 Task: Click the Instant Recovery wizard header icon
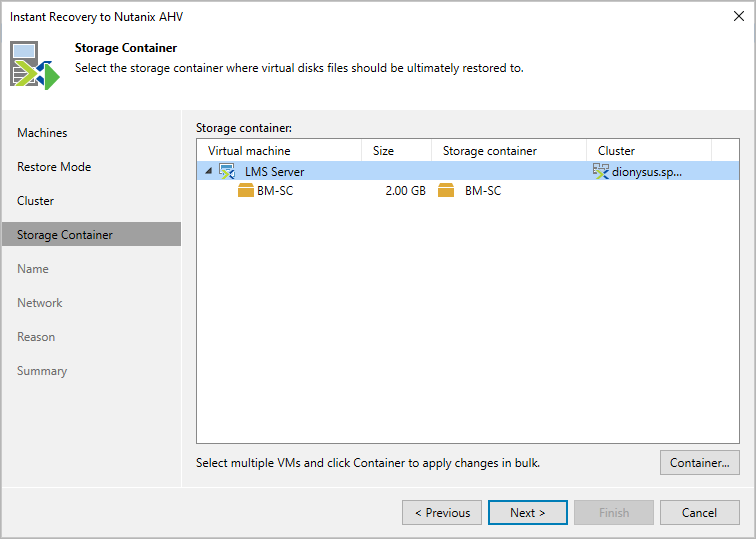[35, 65]
